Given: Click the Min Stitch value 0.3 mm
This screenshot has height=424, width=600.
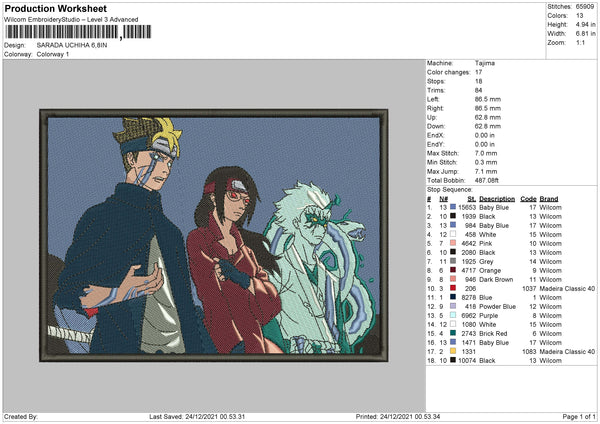Looking at the screenshot, I should pyautogui.click(x=486, y=163).
